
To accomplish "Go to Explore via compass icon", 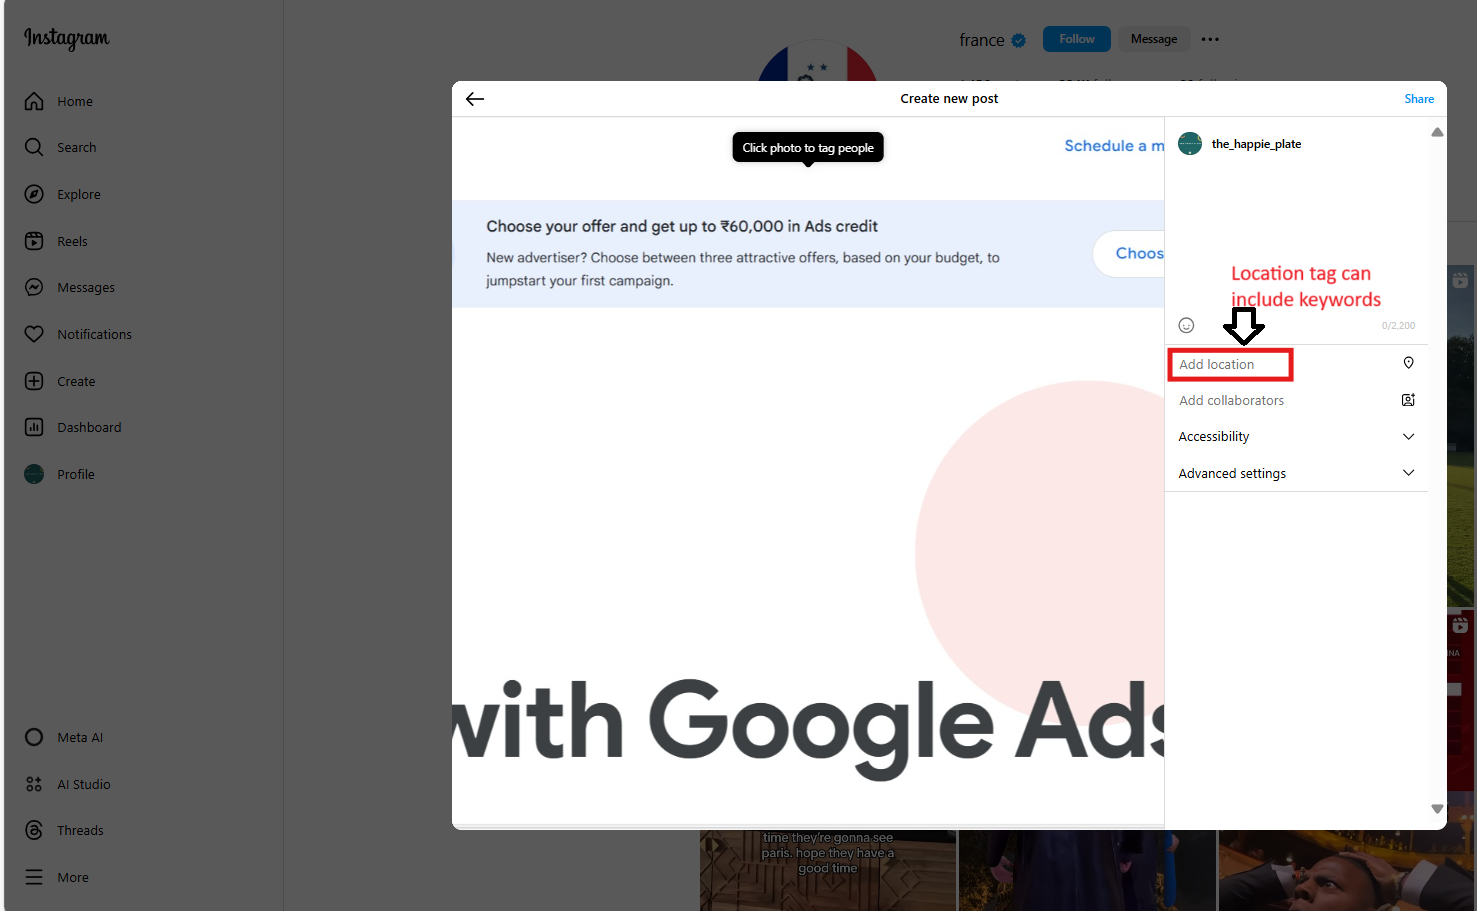I will (x=34, y=194).
